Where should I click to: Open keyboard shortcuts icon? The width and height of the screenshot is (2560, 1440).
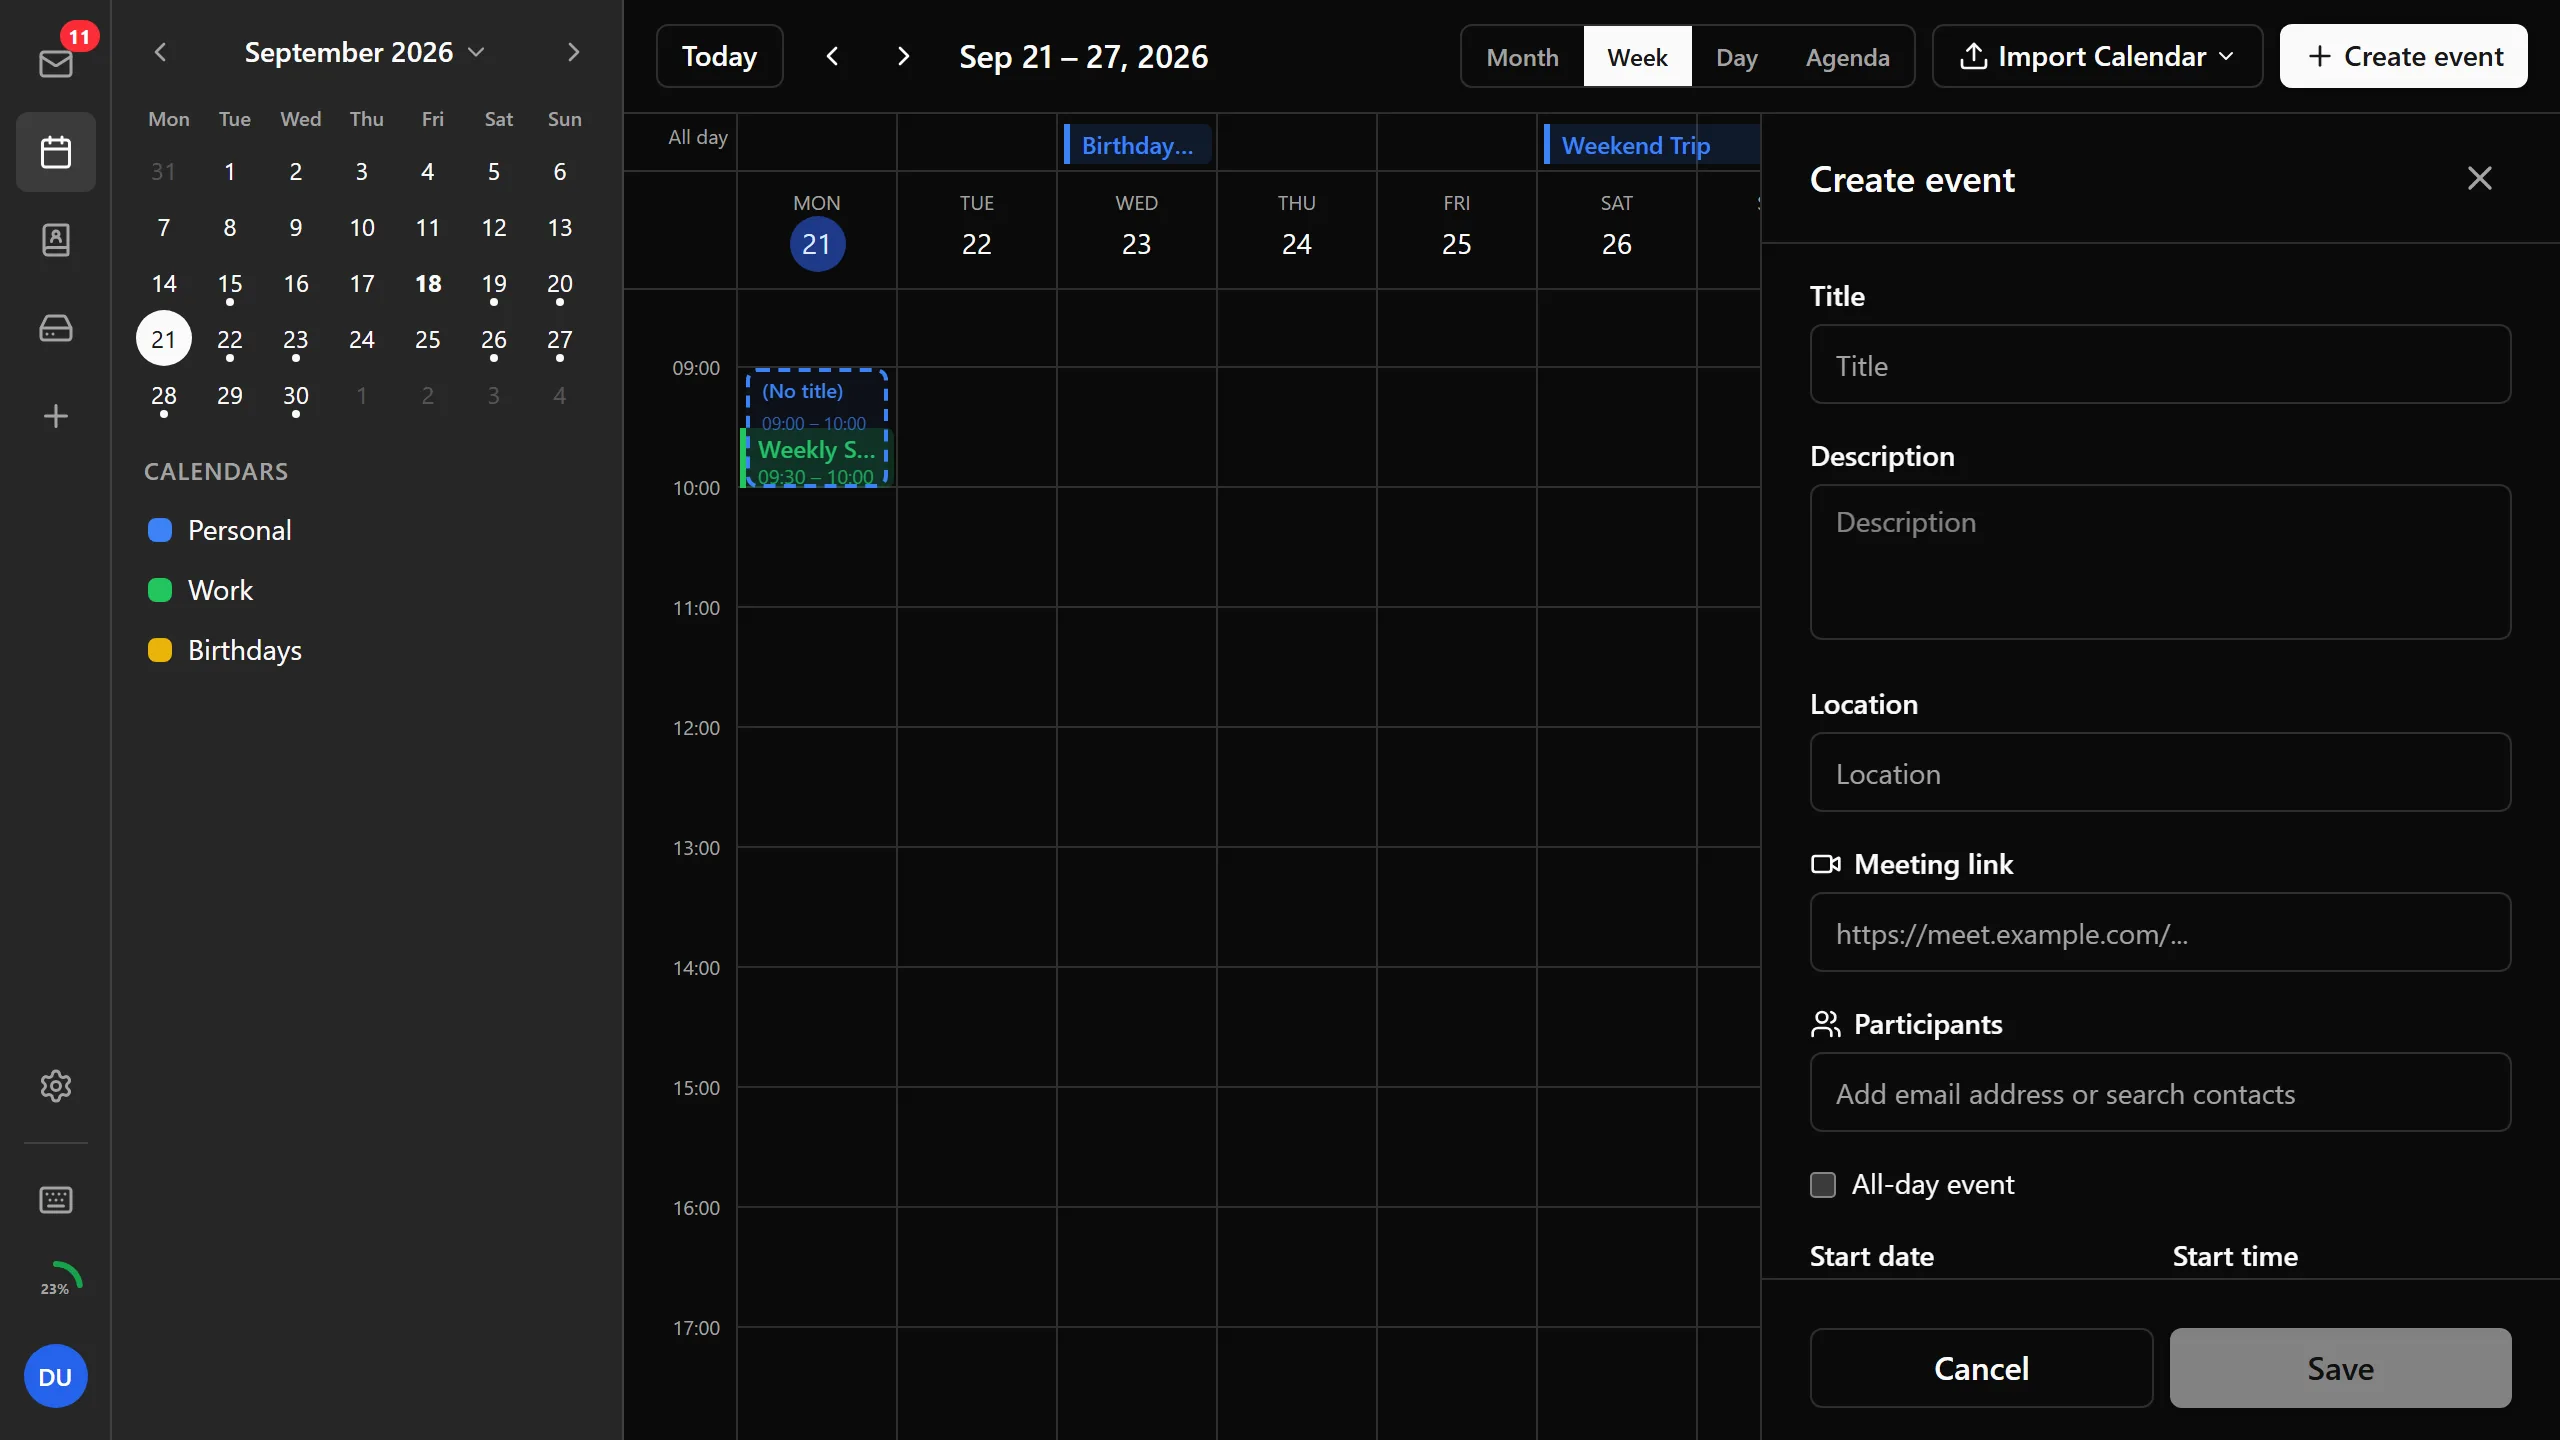point(56,1200)
